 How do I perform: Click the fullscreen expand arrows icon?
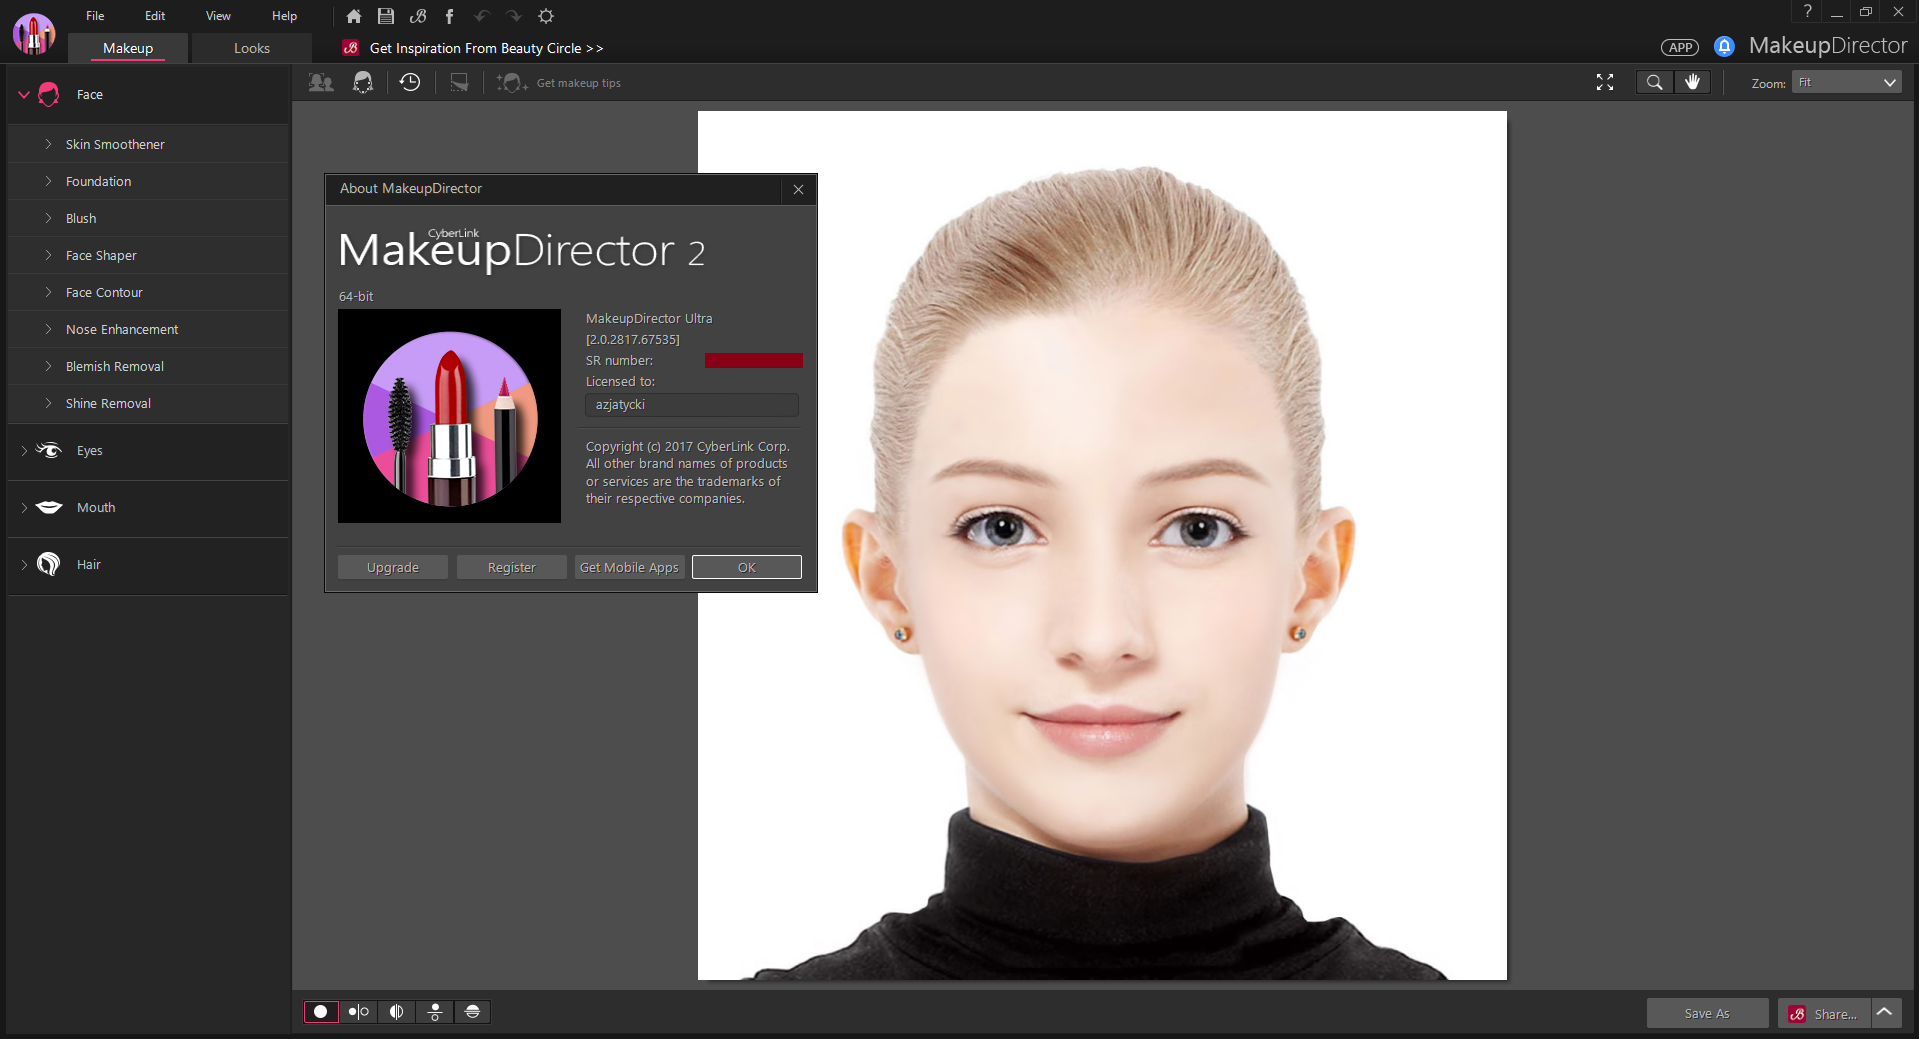(1605, 83)
